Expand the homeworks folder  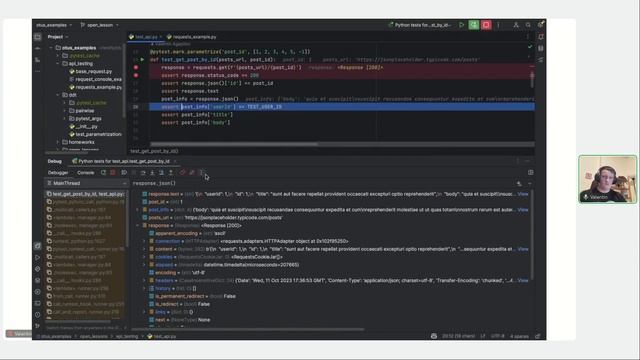tap(58, 142)
